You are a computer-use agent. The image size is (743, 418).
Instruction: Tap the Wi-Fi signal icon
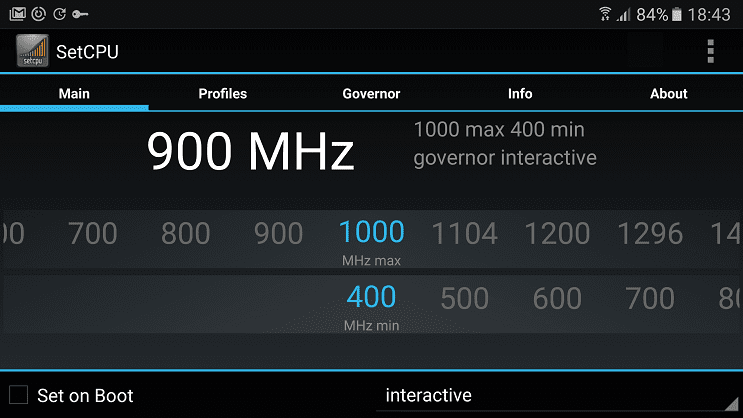tap(605, 14)
